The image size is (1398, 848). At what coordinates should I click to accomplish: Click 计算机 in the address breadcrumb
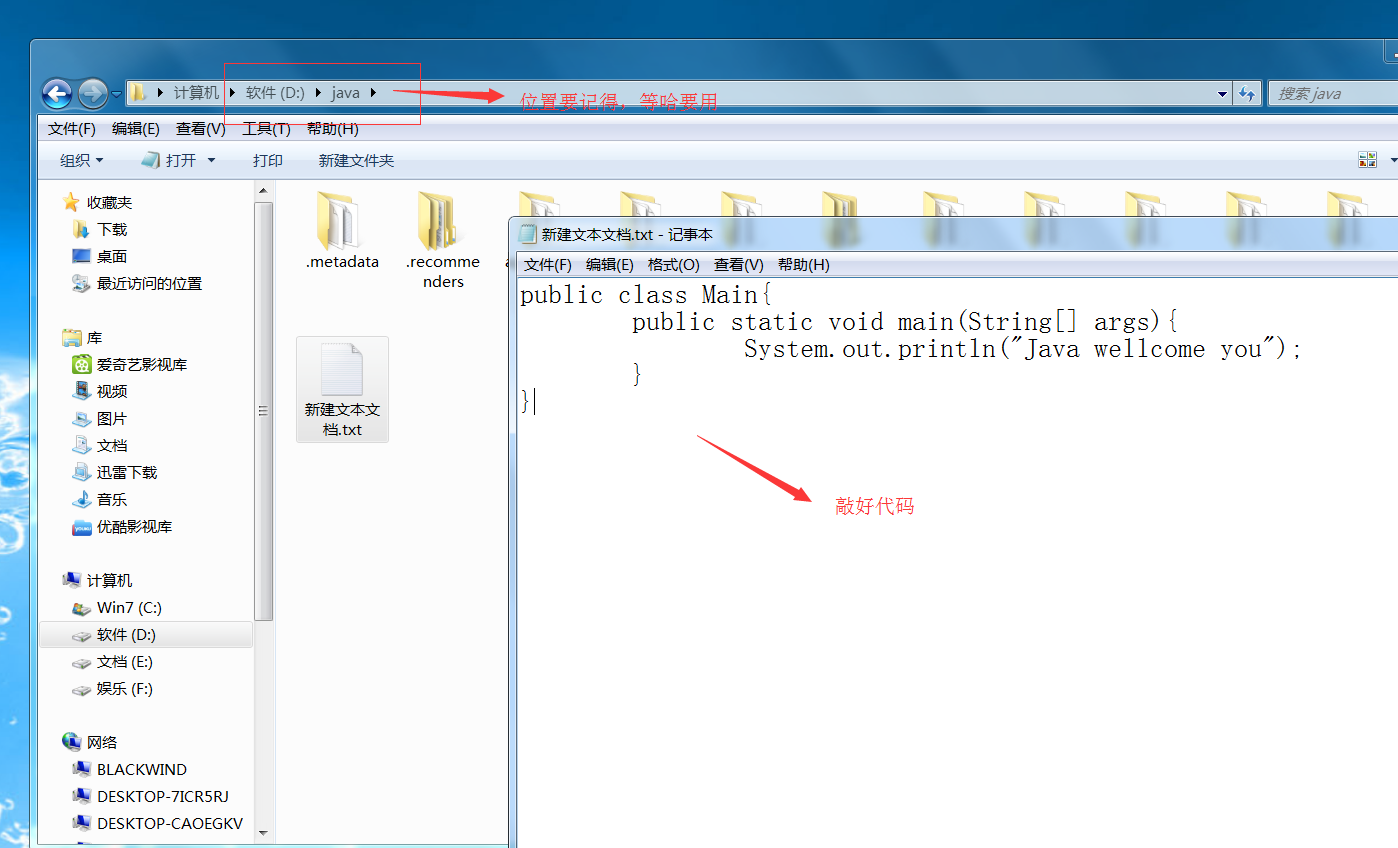[x=196, y=93]
